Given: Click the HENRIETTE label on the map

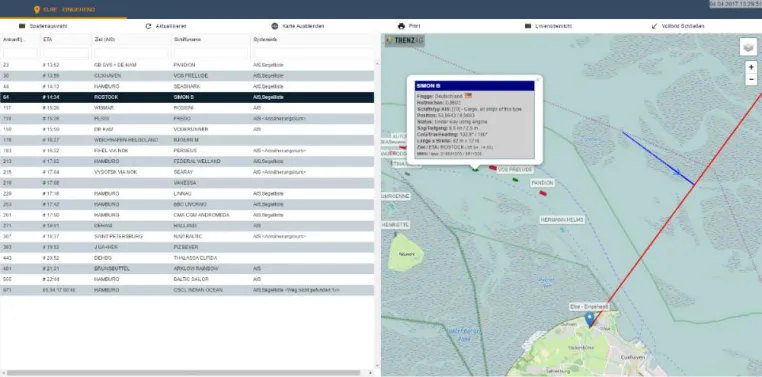Looking at the screenshot, I should coord(395,225).
